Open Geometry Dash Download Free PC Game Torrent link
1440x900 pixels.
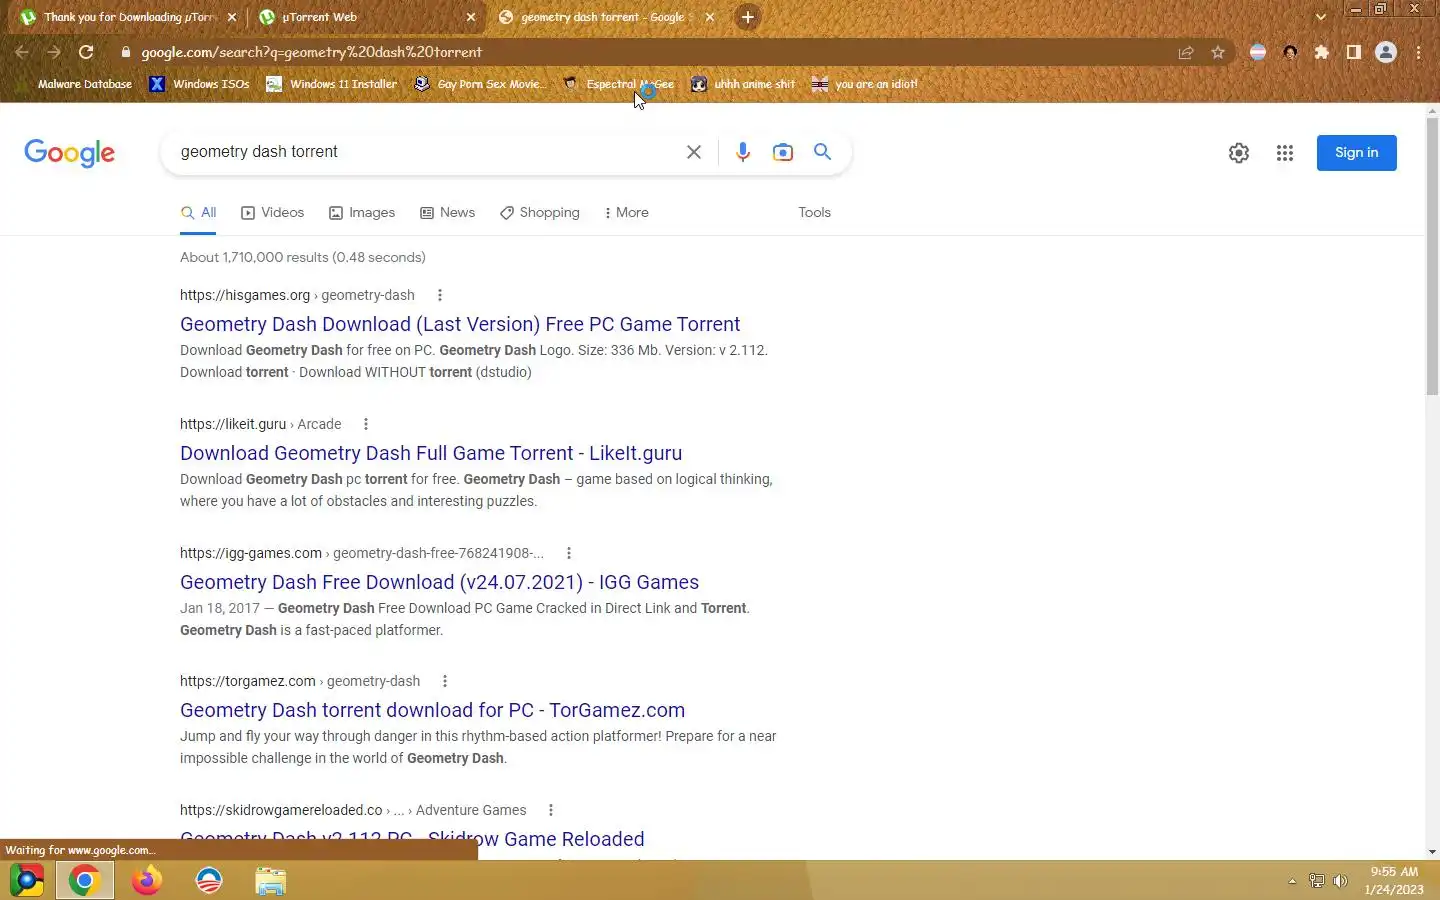460,324
